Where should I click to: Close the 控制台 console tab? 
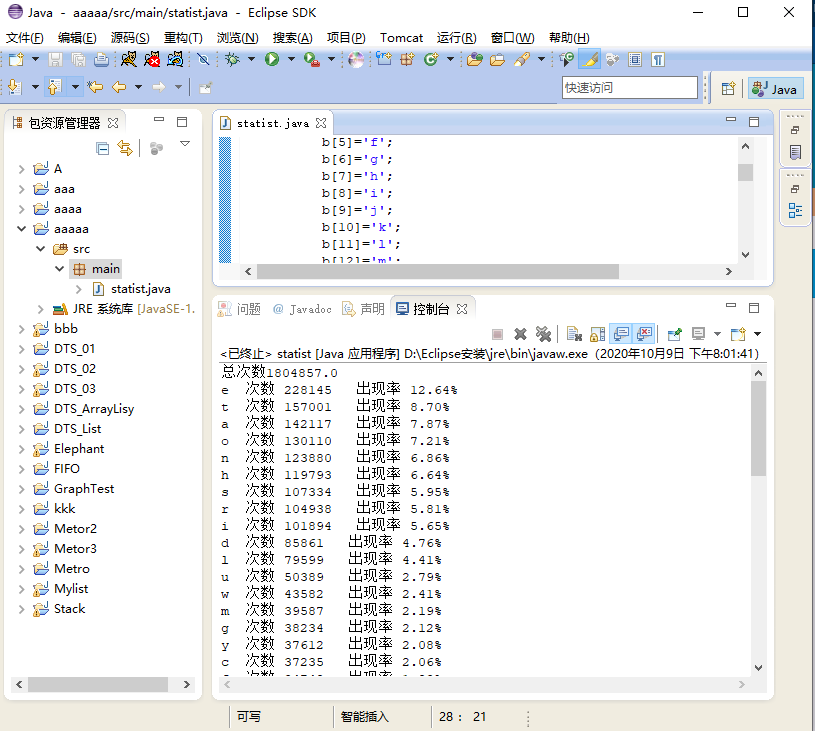coord(462,309)
